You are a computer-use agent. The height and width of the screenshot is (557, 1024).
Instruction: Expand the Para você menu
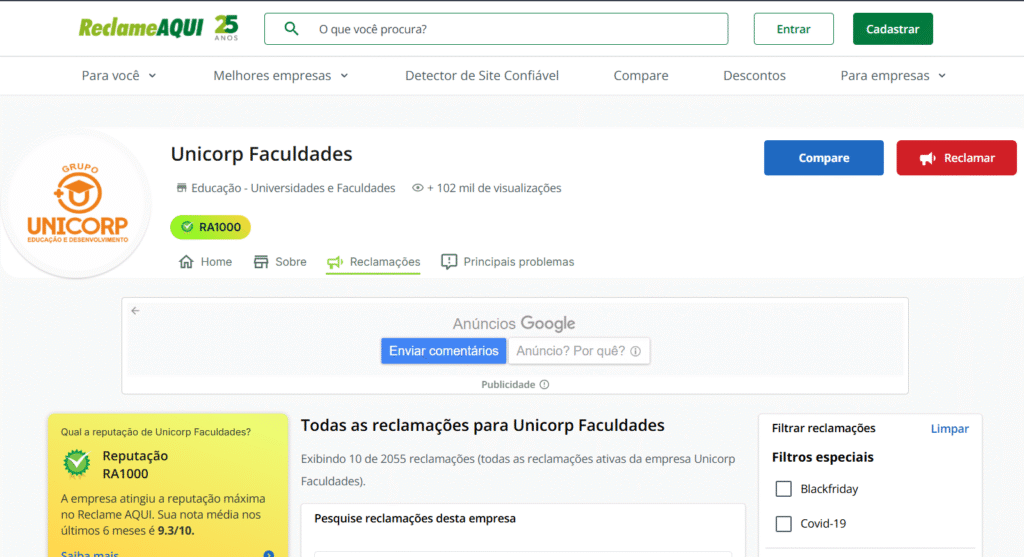119,76
